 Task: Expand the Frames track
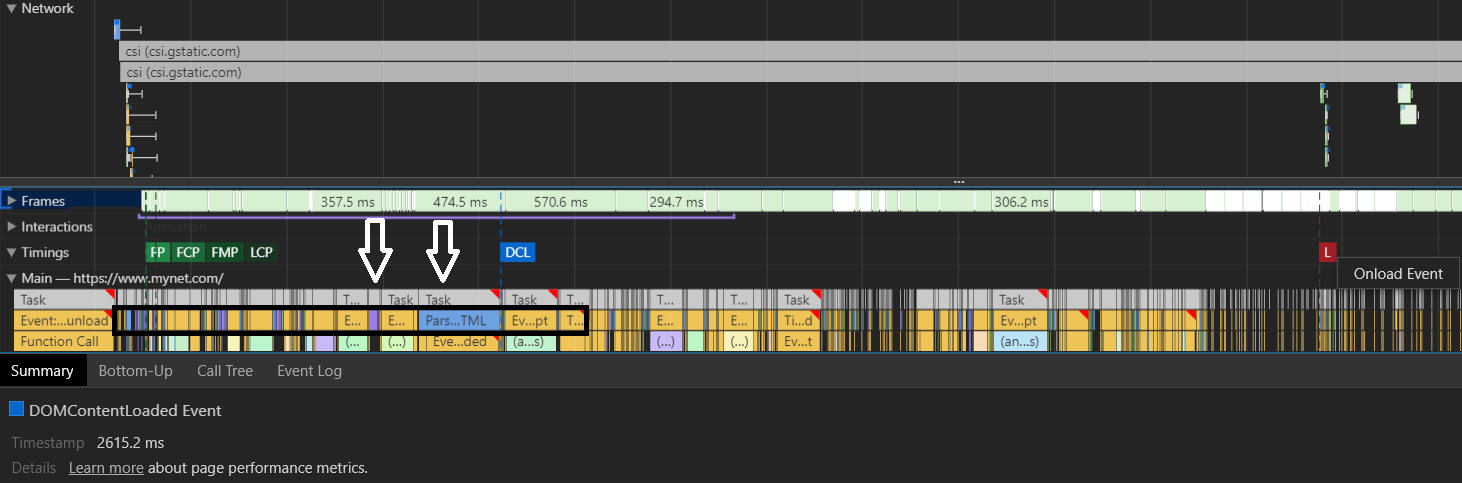11,201
